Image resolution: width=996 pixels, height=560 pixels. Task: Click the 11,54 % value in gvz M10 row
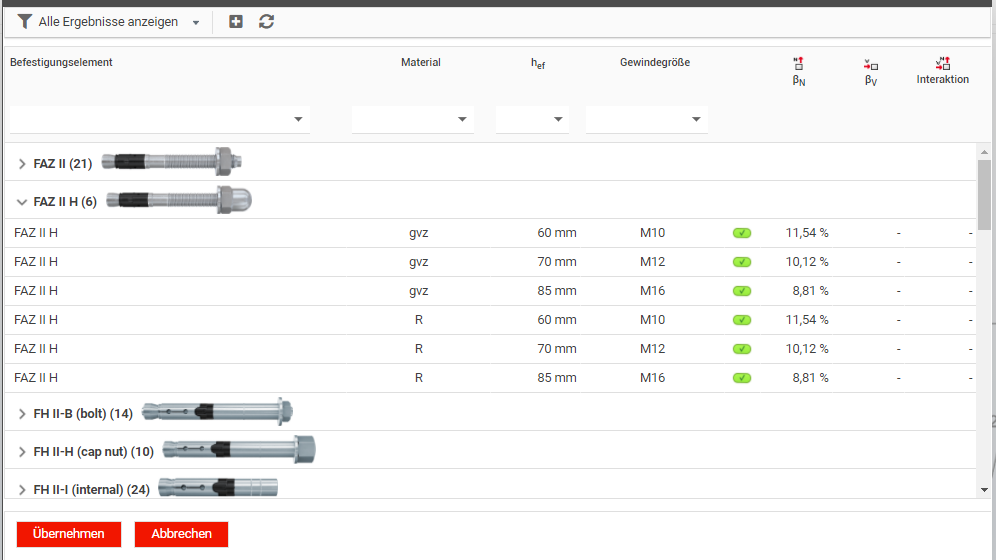[807, 233]
